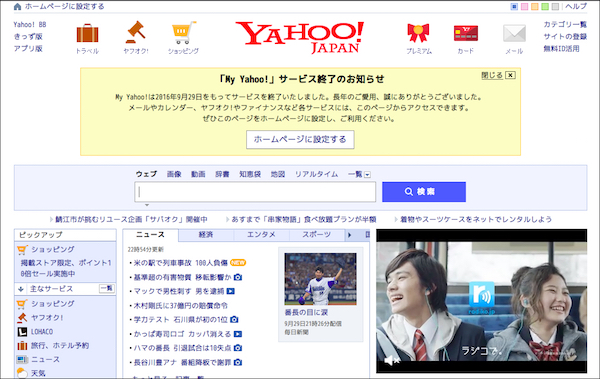Select the 動画 search tab
The image size is (600, 379).
point(198,174)
